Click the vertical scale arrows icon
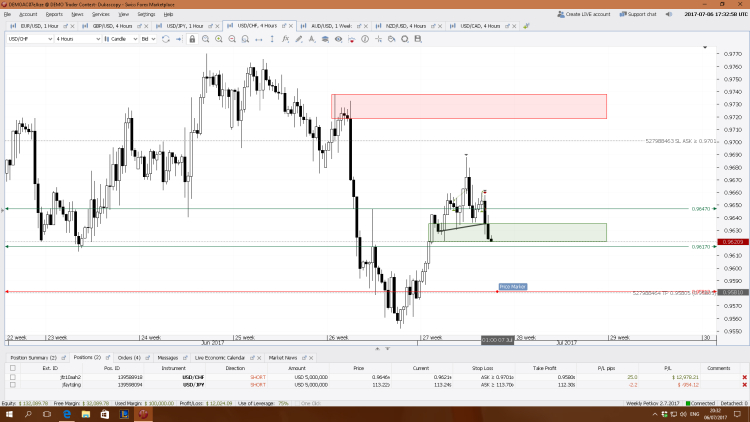The image size is (750, 422). (272, 39)
